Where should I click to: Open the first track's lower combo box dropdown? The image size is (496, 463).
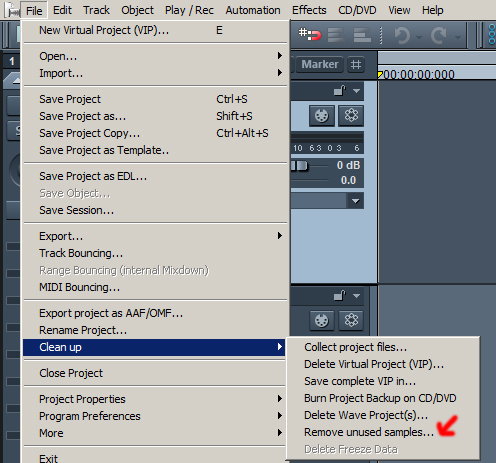[355, 201]
